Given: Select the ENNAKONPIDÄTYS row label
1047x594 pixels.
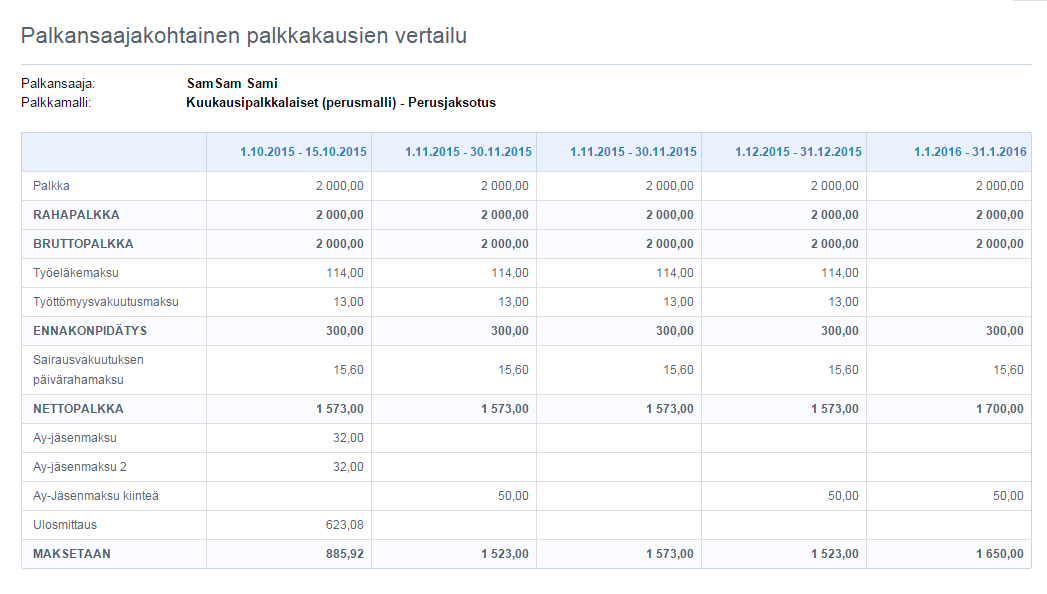Looking at the screenshot, I should click(90, 331).
